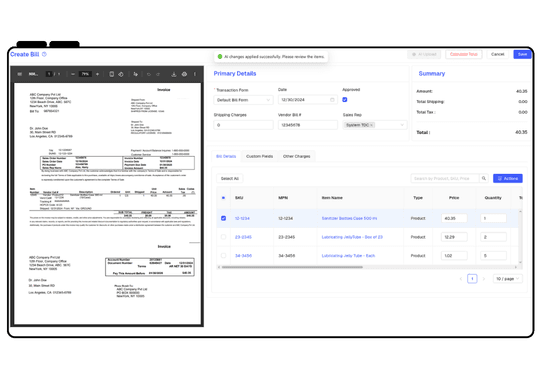Open Sanitizer Bottles Case item link
Viewport: 540px width, 384px height.
349,218
